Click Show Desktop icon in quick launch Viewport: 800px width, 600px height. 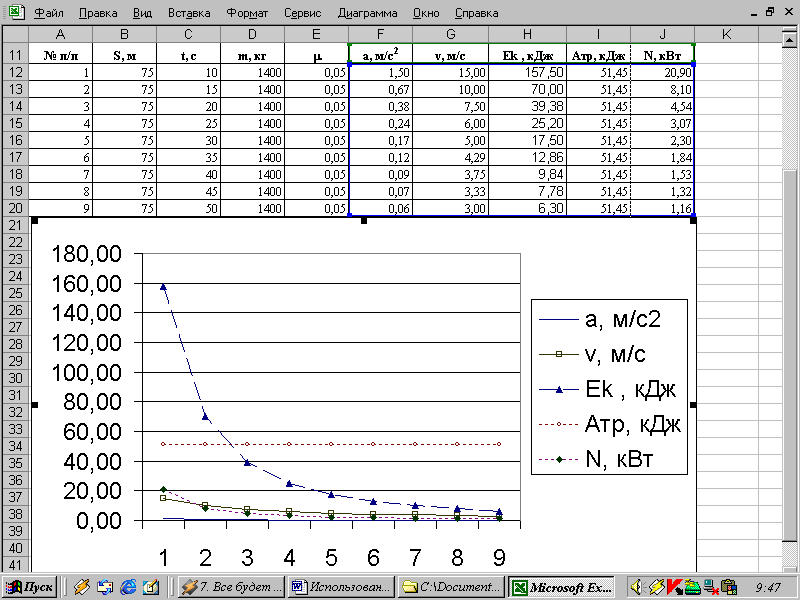151,587
